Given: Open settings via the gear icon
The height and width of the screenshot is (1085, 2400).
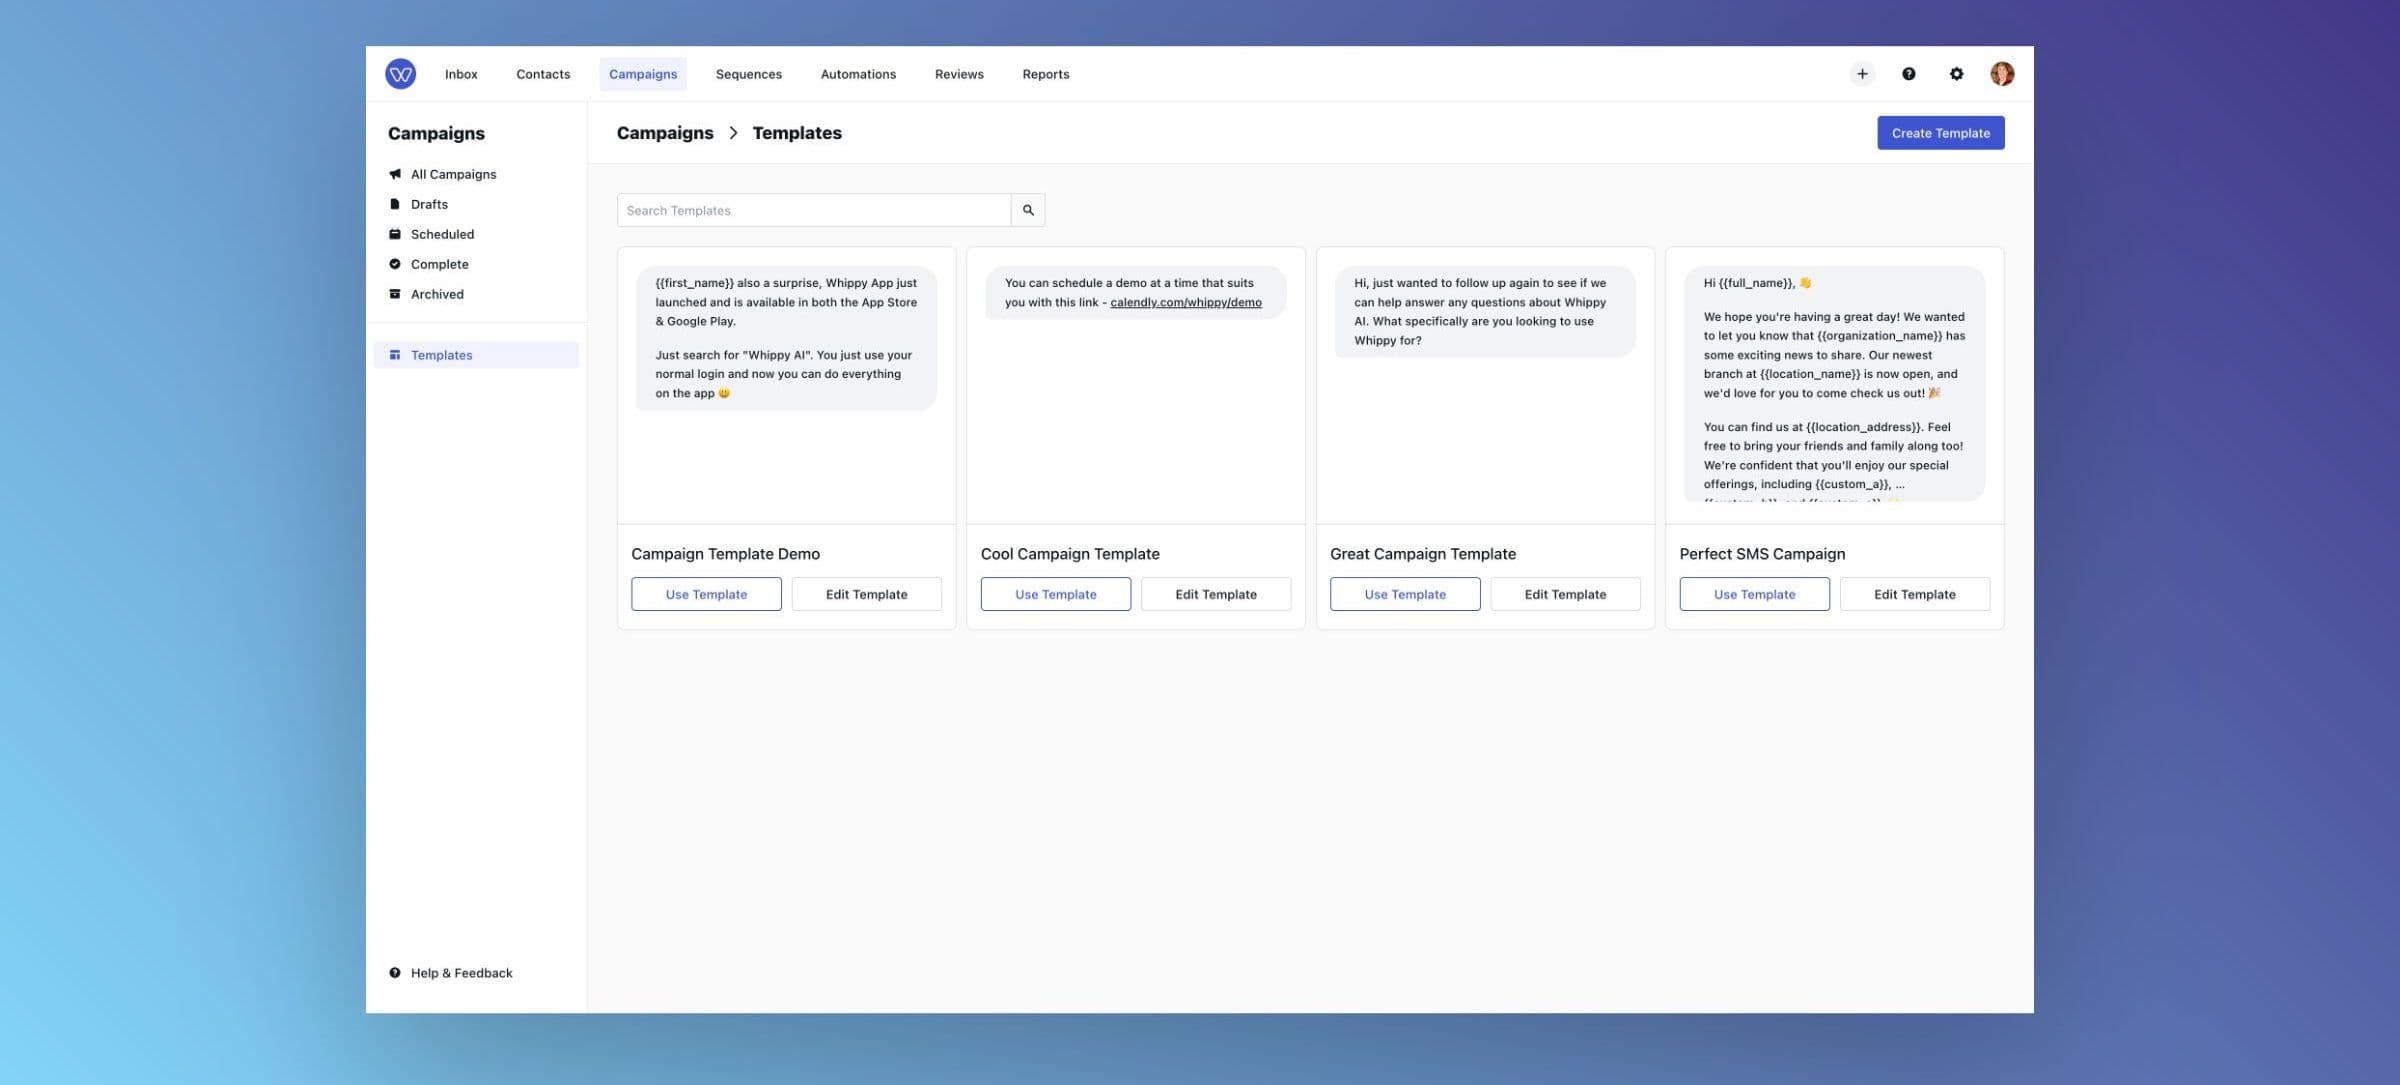Looking at the screenshot, I should point(1956,73).
